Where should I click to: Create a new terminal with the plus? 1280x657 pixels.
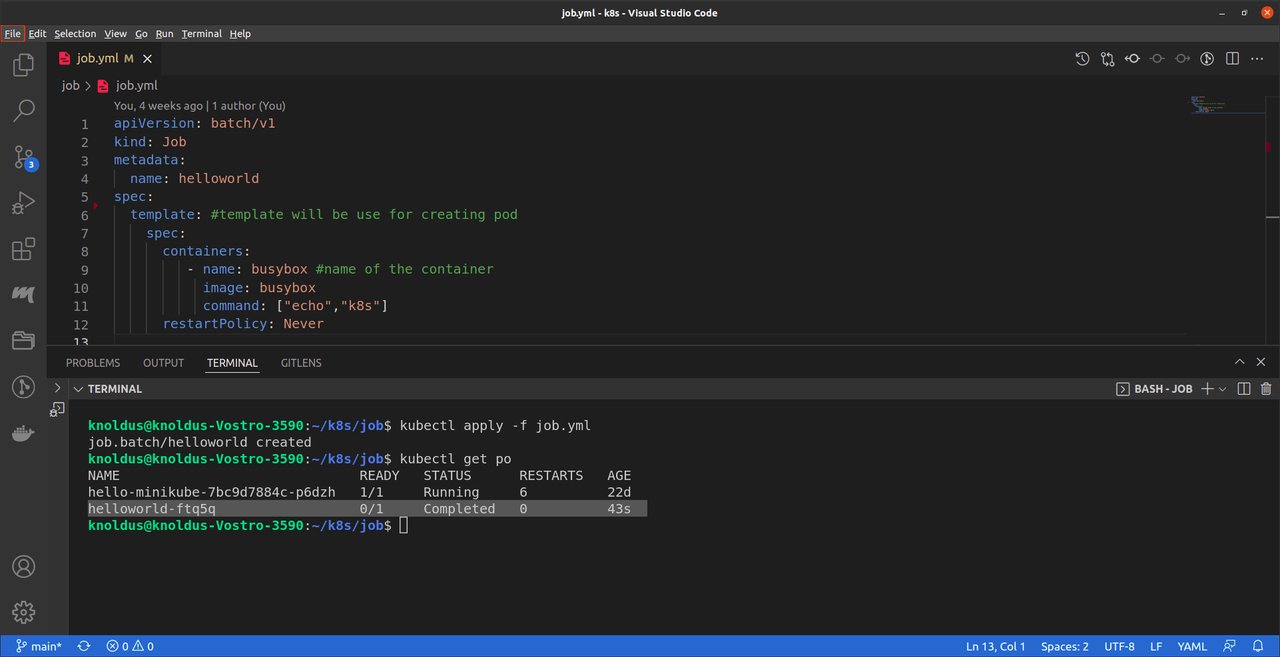point(1207,389)
